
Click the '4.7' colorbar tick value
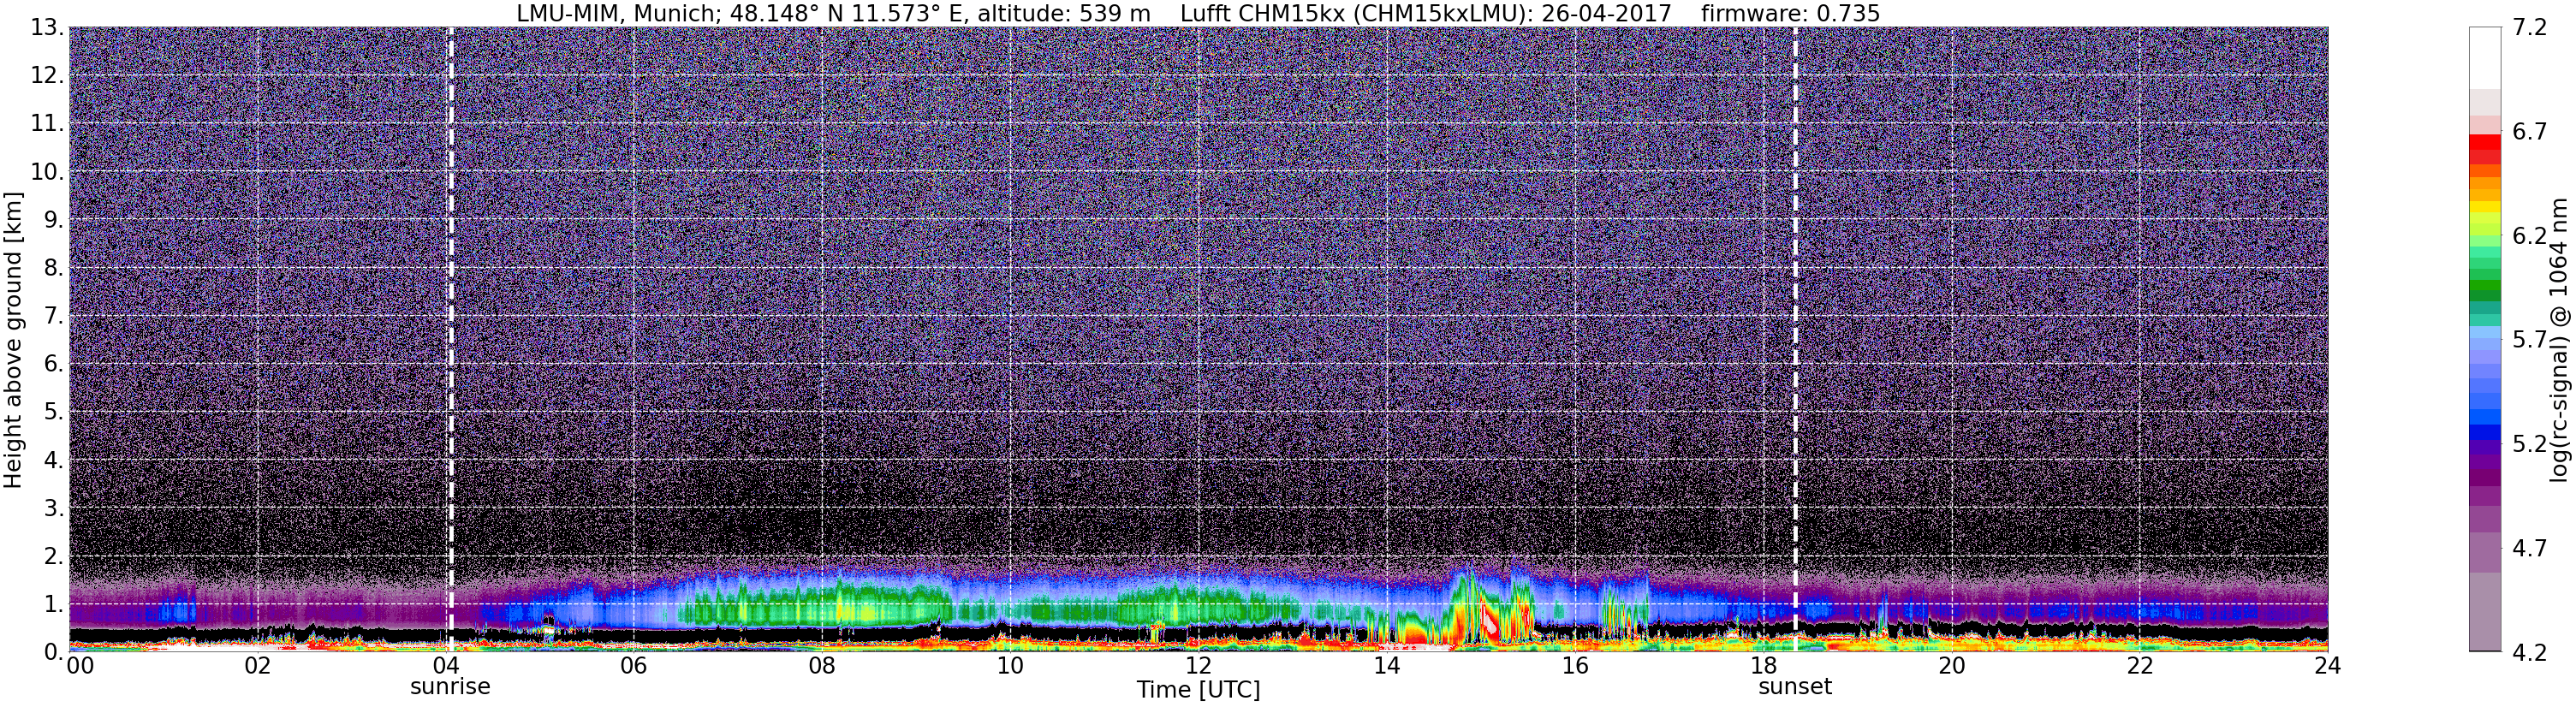click(2529, 548)
